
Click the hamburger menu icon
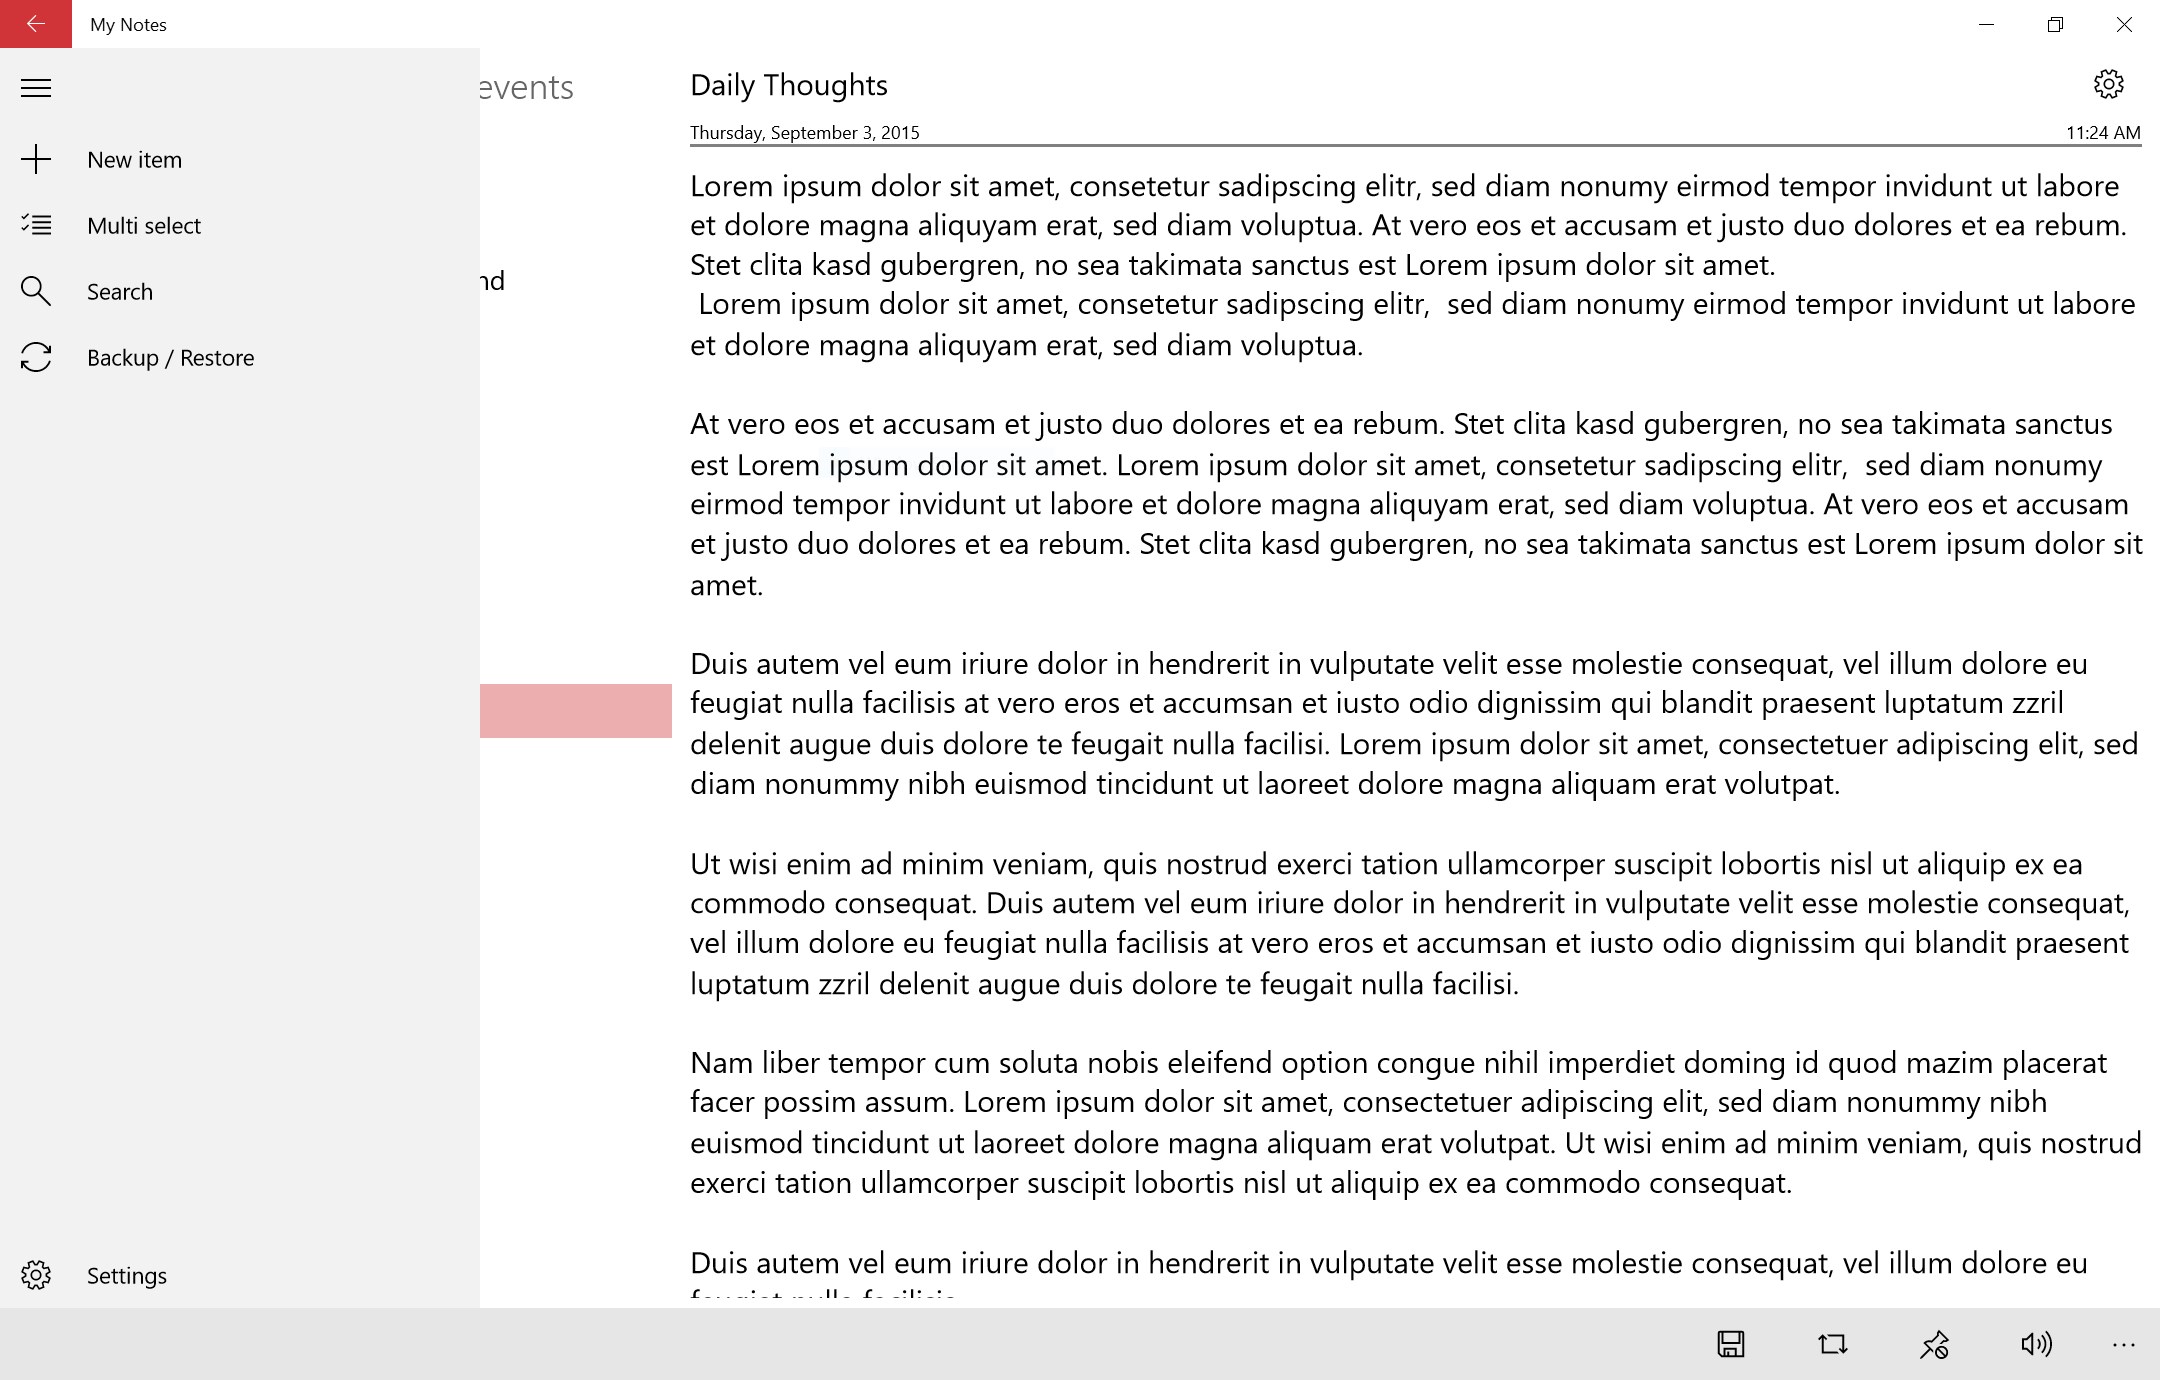point(36,88)
